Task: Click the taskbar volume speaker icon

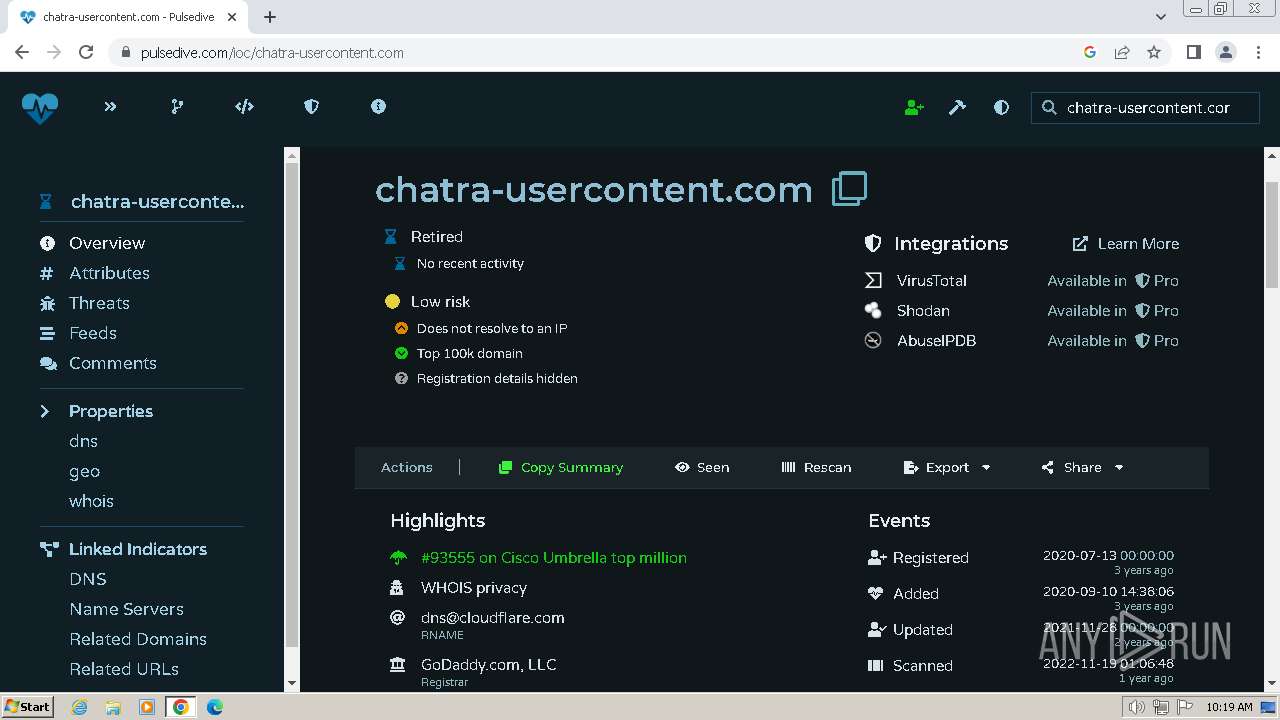Action: click(1137, 707)
